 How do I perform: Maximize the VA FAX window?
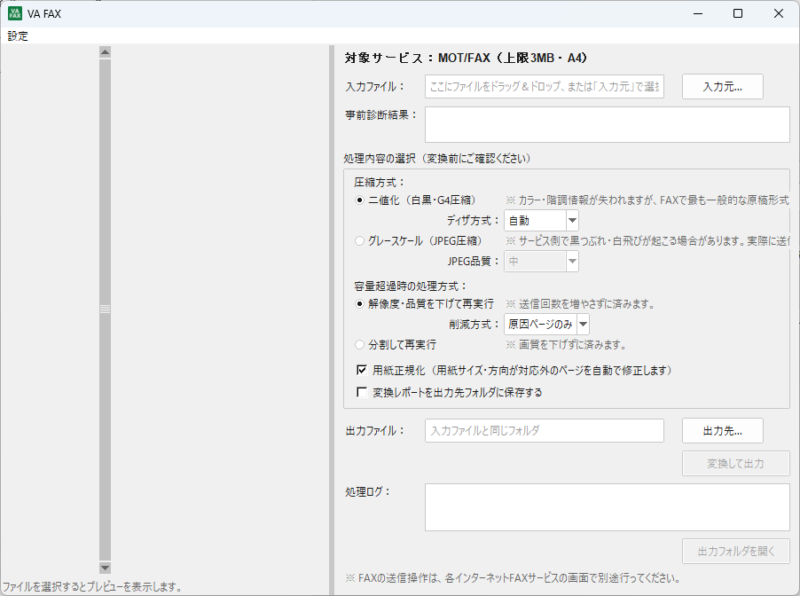[x=738, y=14]
